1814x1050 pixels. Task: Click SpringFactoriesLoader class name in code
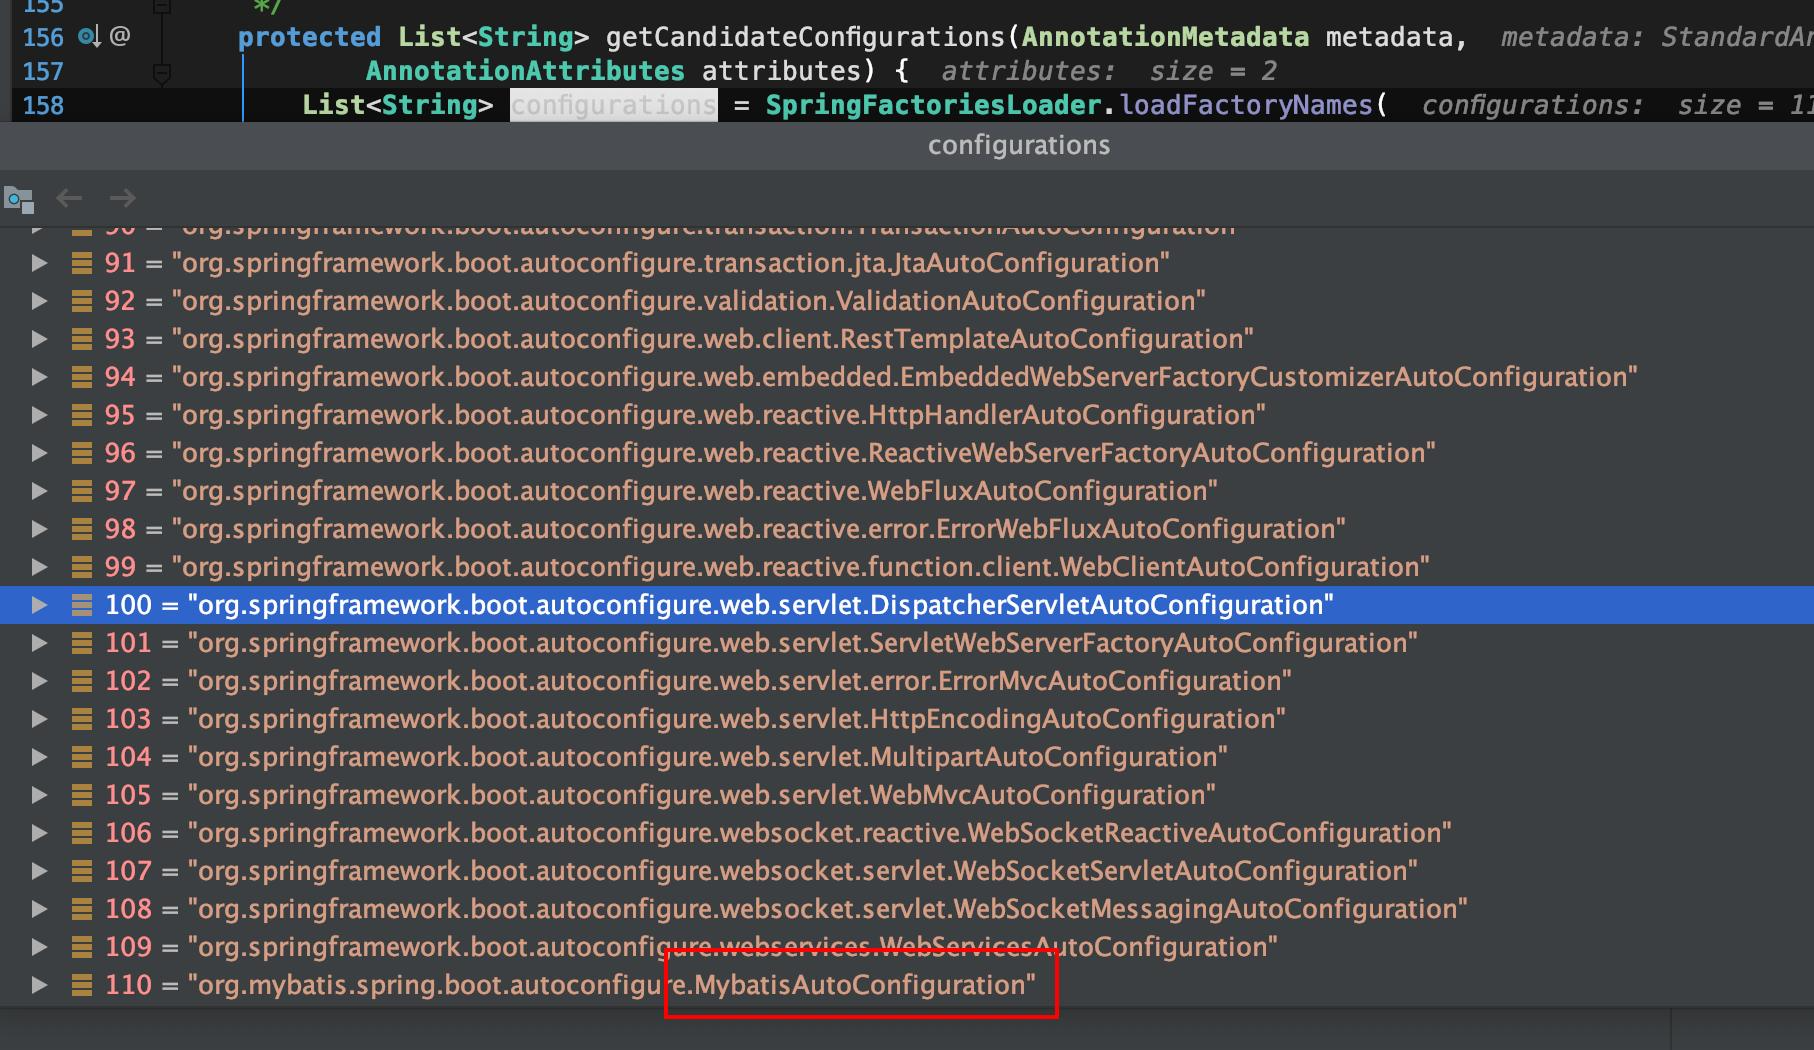[x=933, y=105]
